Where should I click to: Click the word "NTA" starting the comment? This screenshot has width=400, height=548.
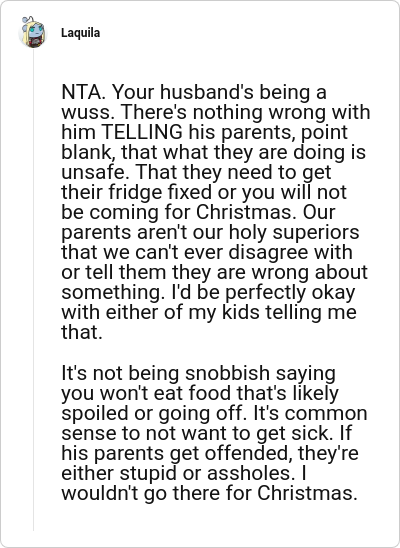coord(79,92)
